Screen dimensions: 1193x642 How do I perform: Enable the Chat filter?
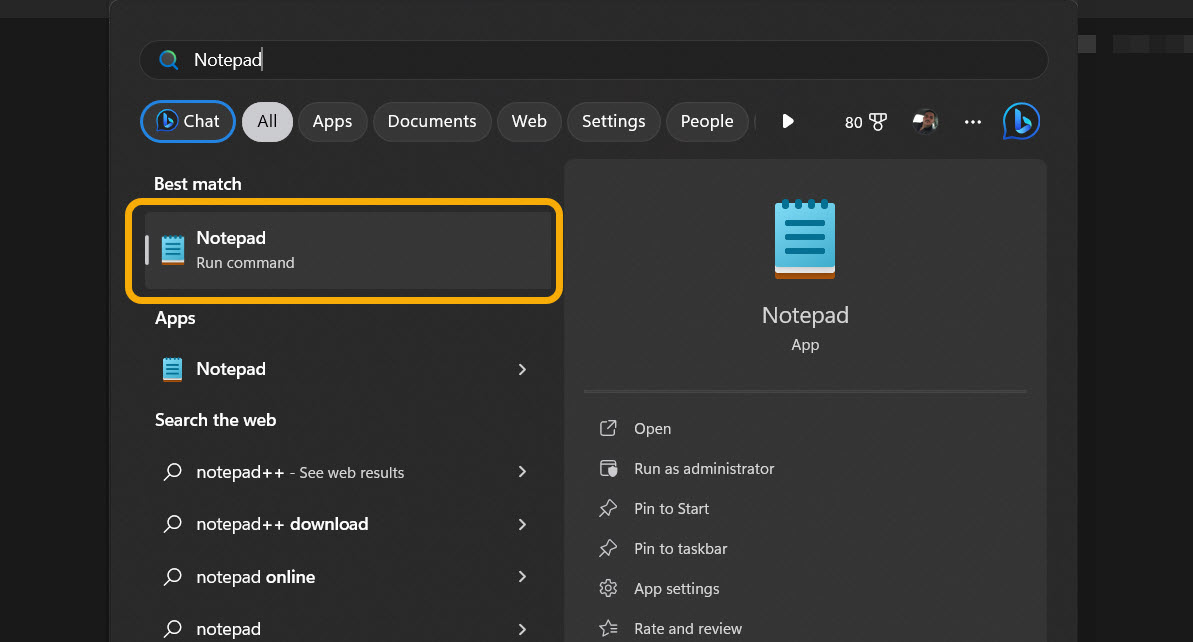(187, 121)
